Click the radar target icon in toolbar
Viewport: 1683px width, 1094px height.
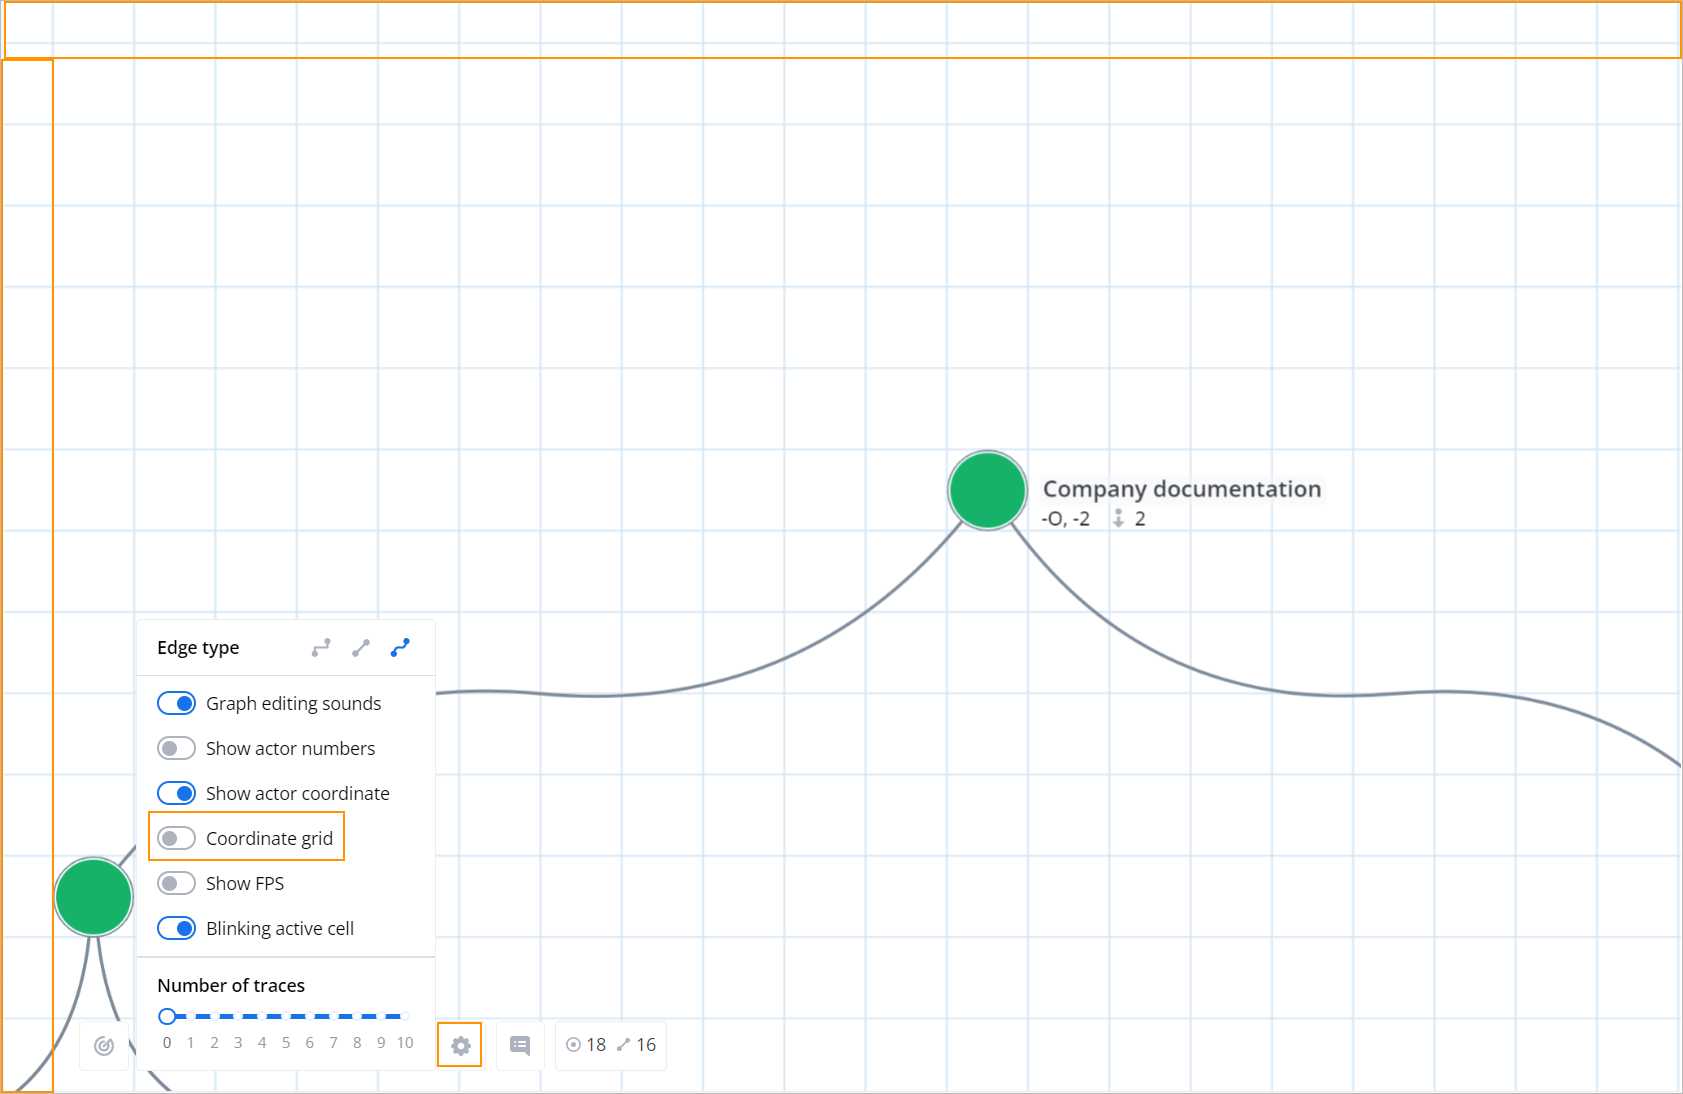[104, 1046]
